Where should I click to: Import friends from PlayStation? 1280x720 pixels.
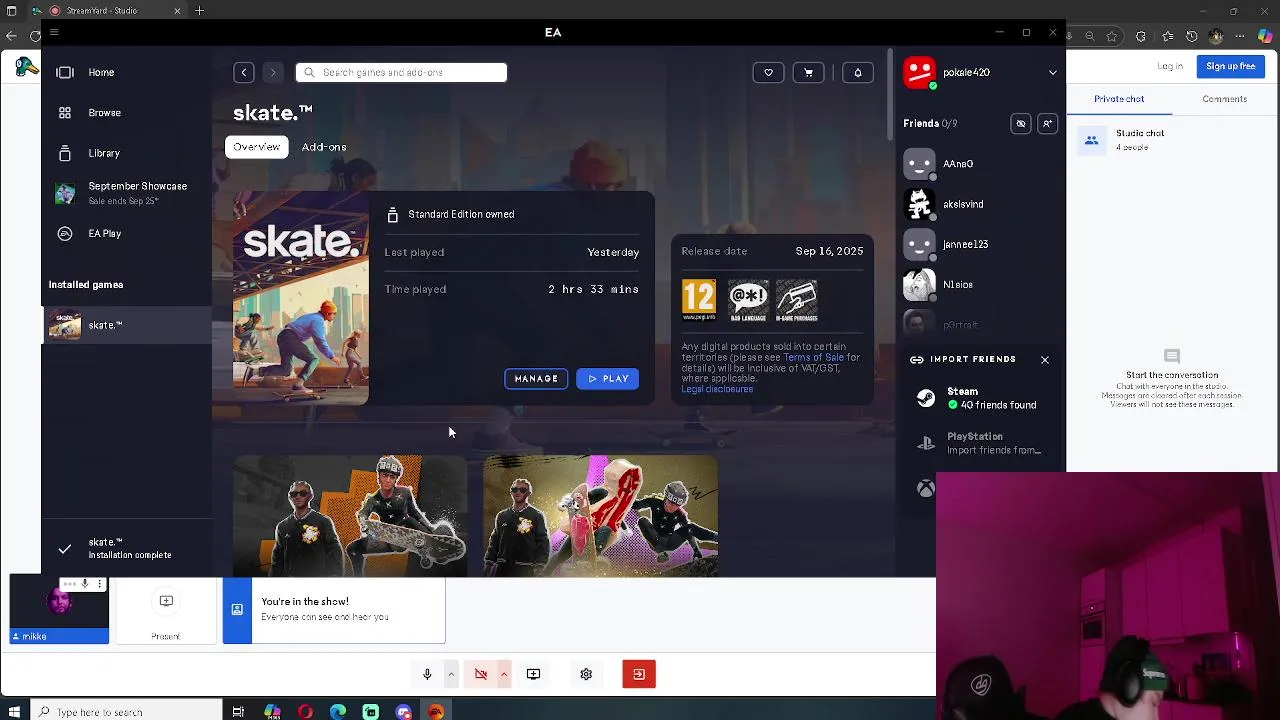(x=980, y=443)
